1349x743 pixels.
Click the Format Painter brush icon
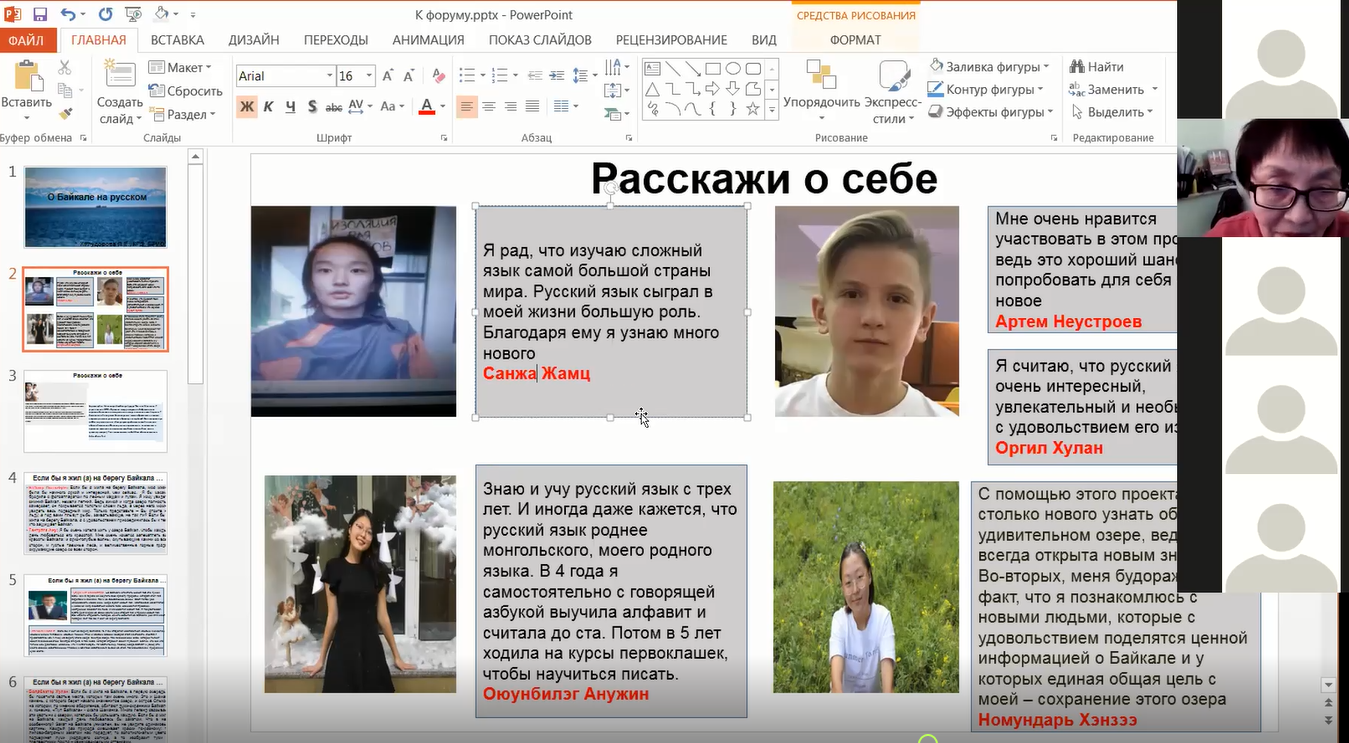(65, 114)
